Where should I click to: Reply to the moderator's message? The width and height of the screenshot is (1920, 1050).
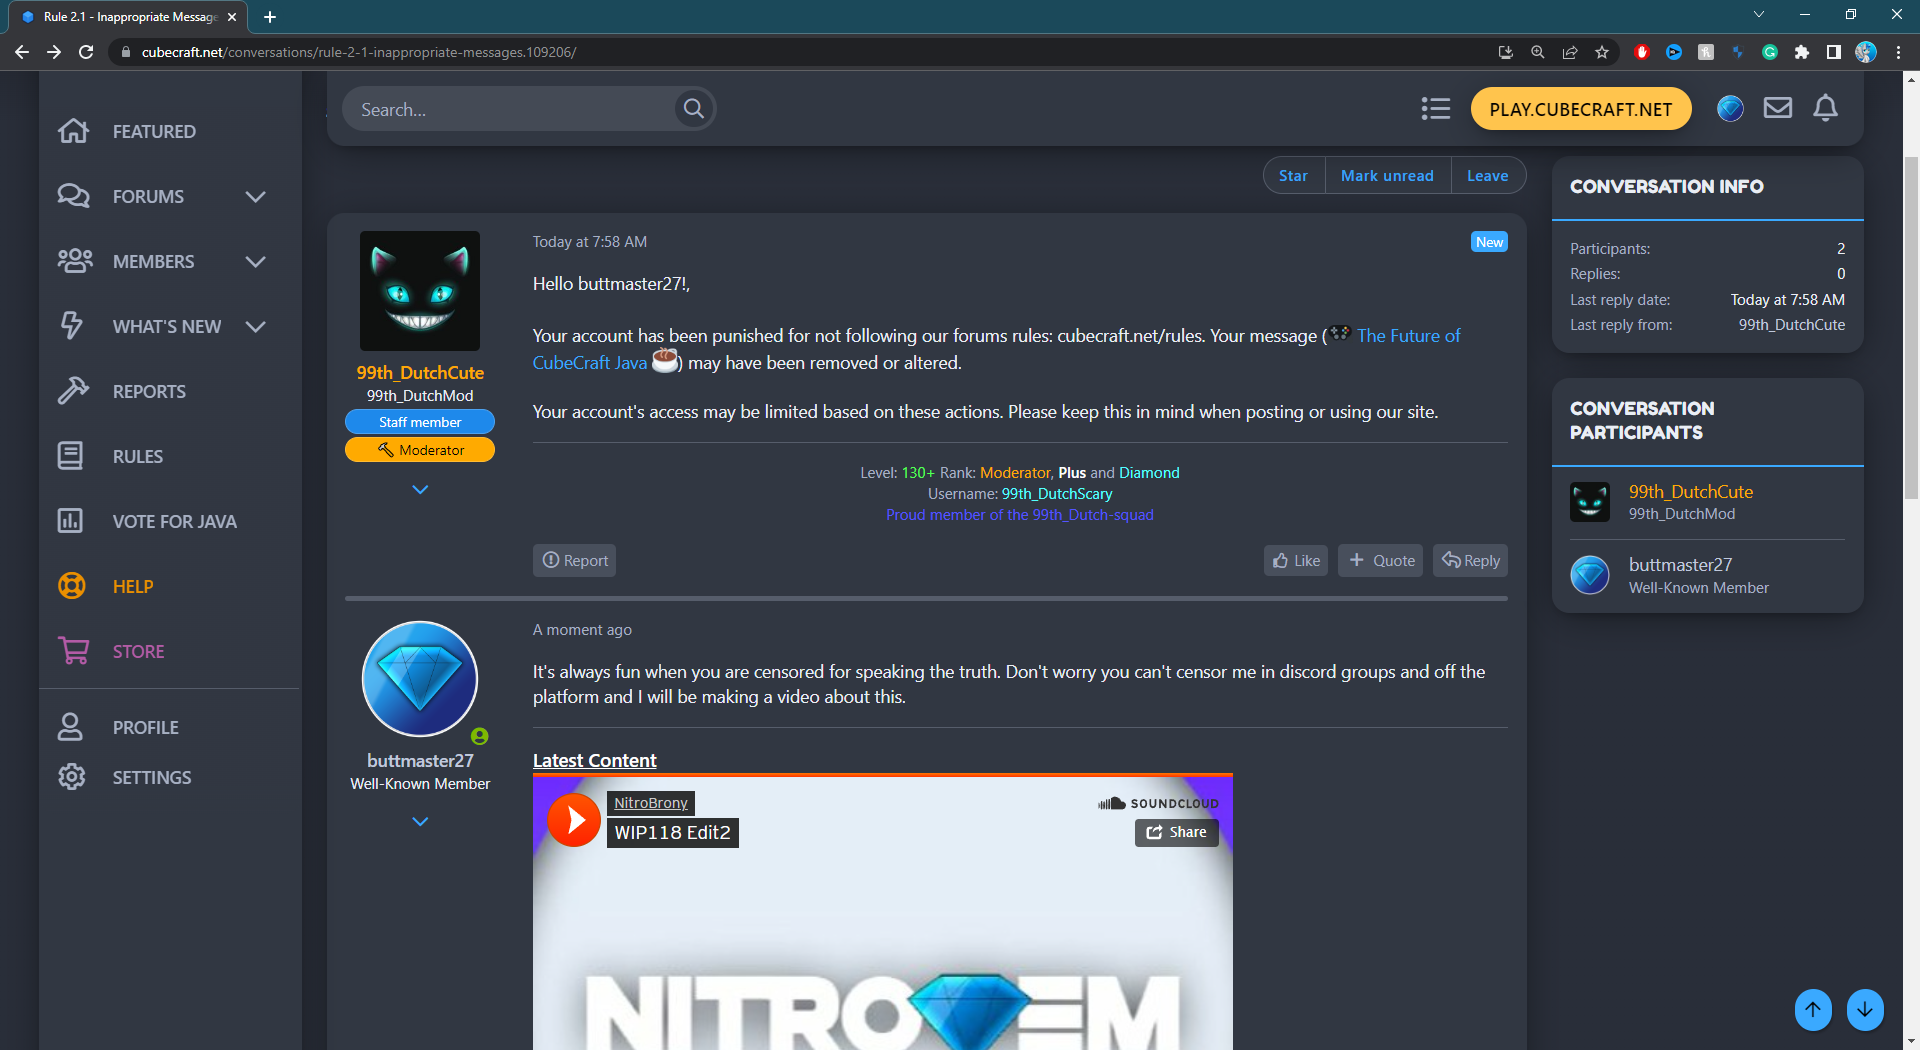coord(1470,560)
